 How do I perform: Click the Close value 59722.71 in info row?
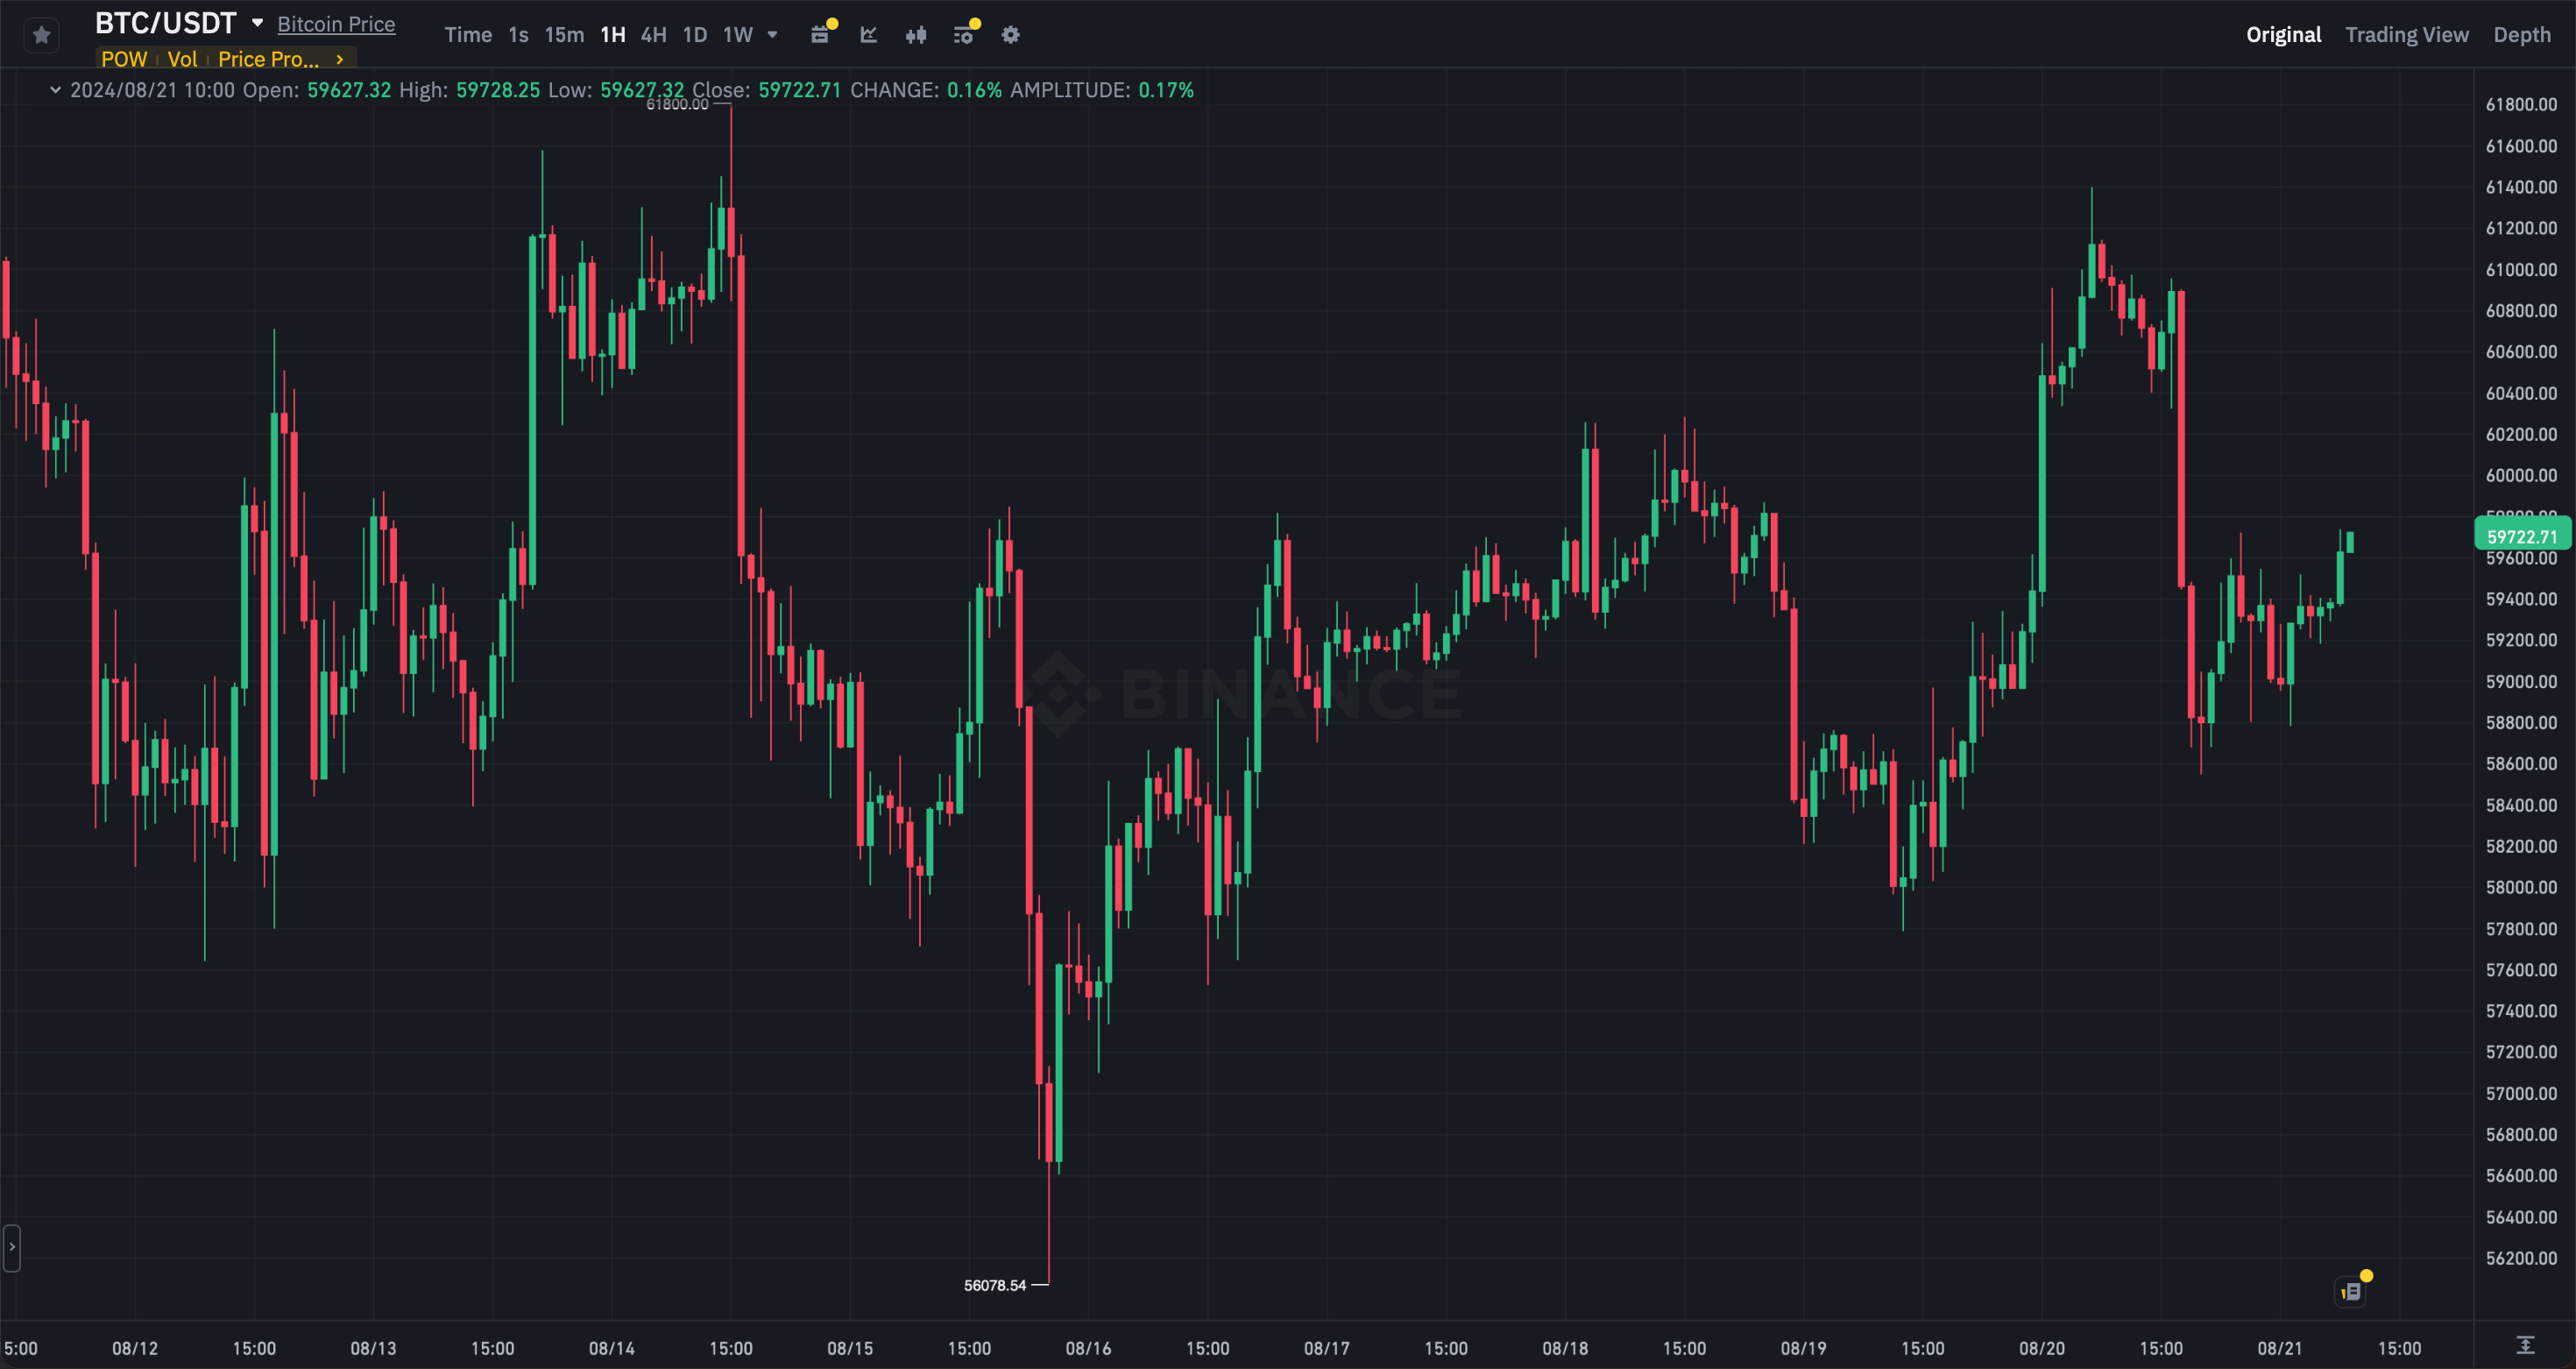(799, 90)
